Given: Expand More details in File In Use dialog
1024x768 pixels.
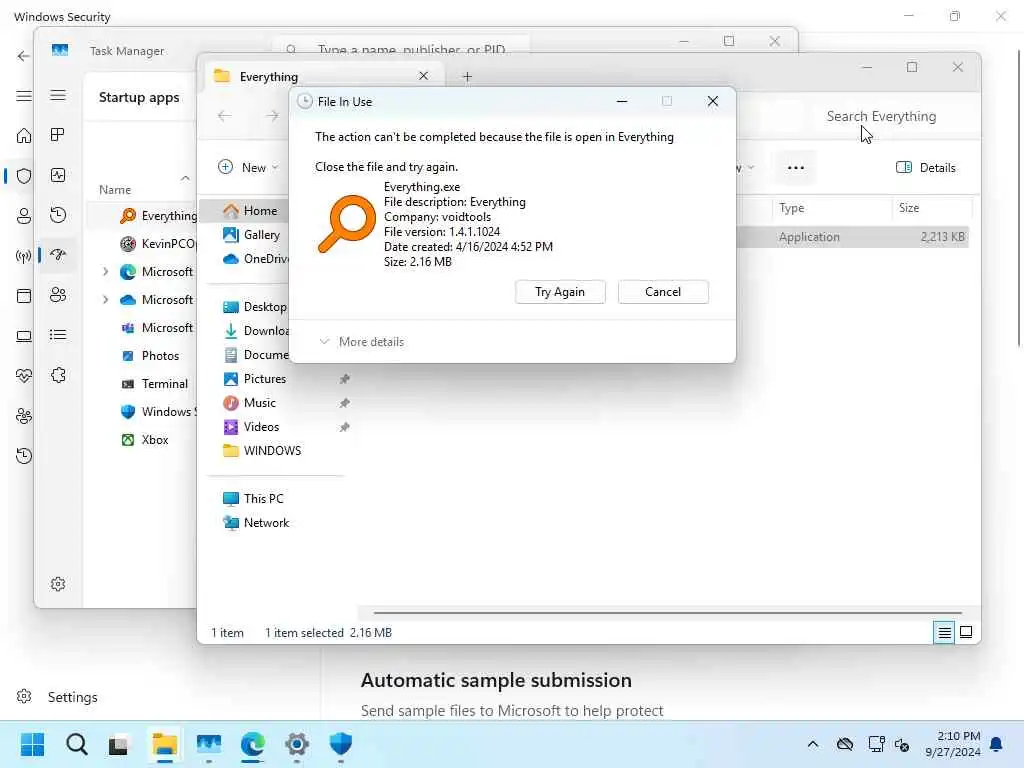Looking at the screenshot, I should point(361,342).
